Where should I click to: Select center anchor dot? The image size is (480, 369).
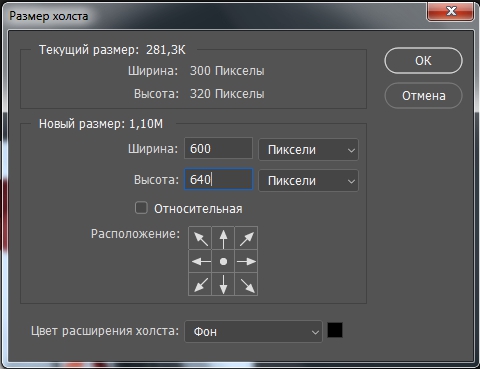[x=223, y=261]
